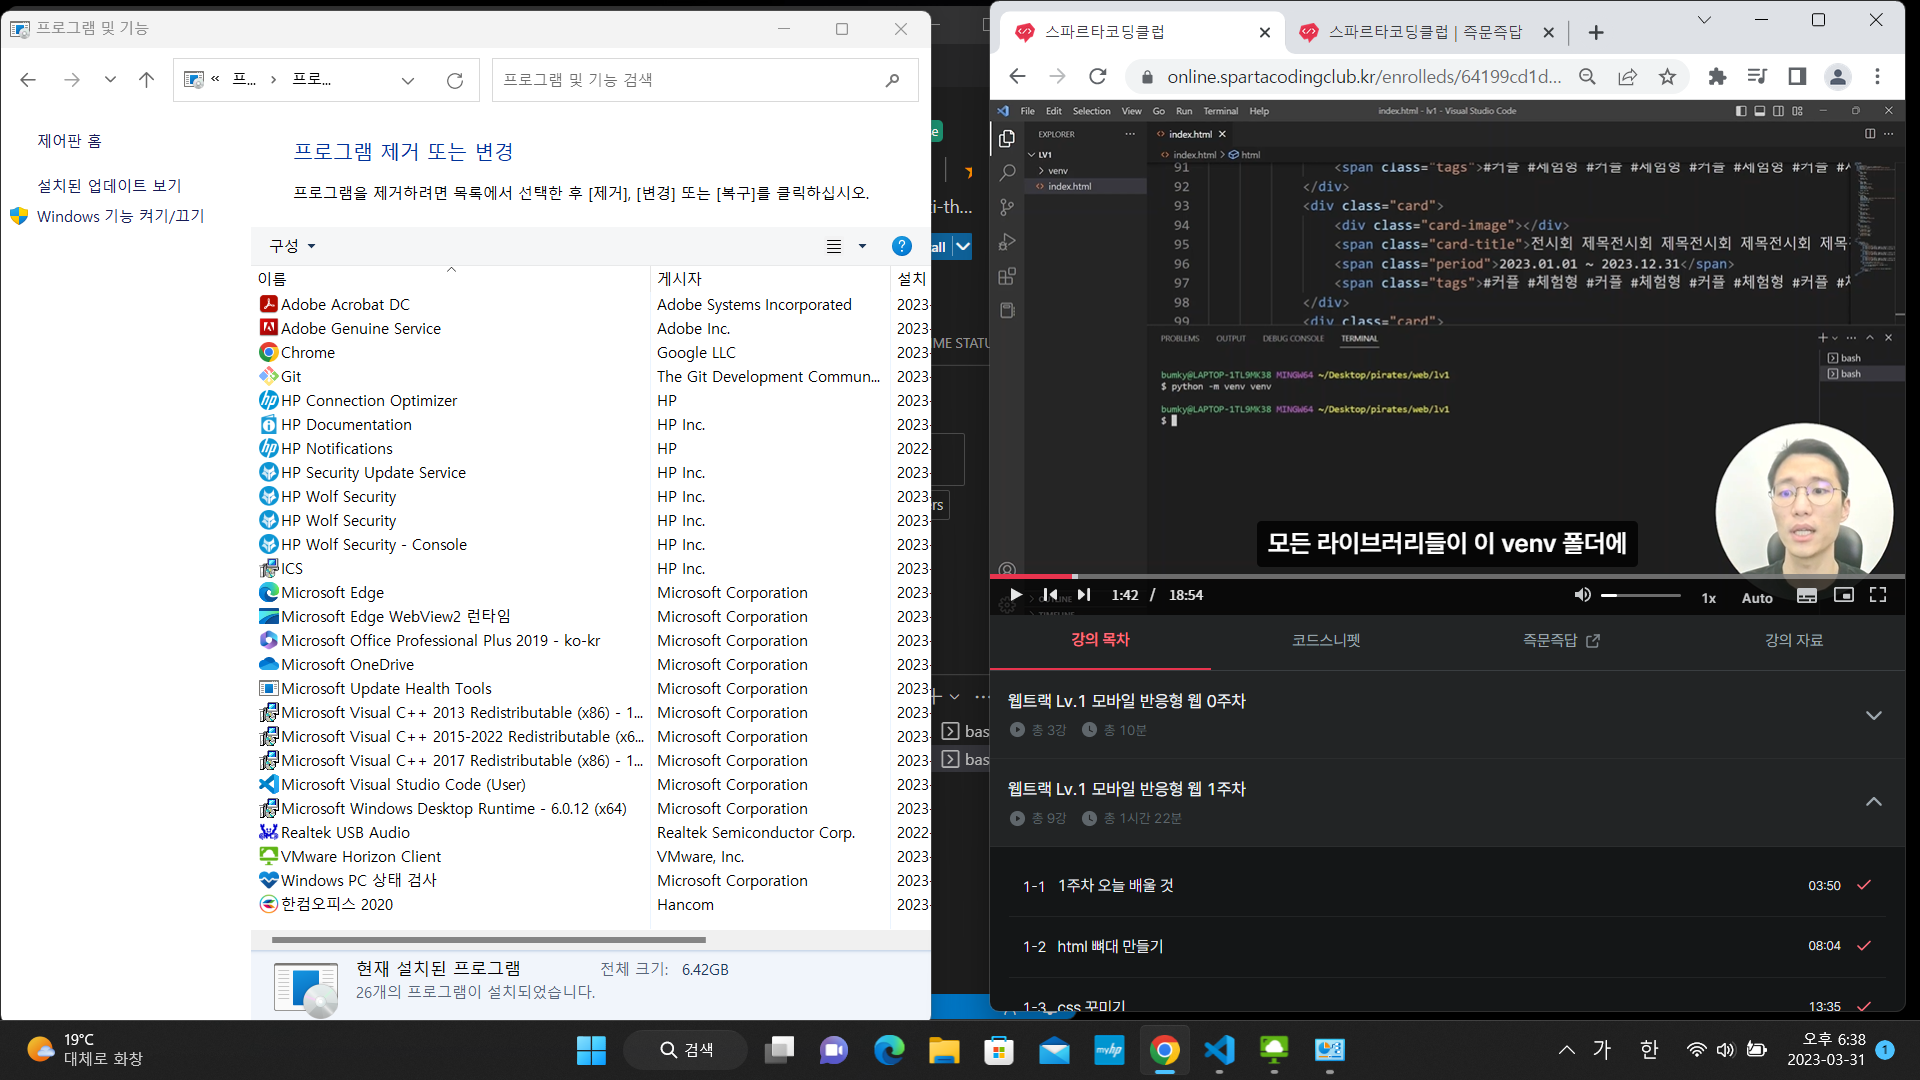Viewport: 1920px width, 1080px height.
Task: Refresh the Programs and Features list
Action: 455,80
